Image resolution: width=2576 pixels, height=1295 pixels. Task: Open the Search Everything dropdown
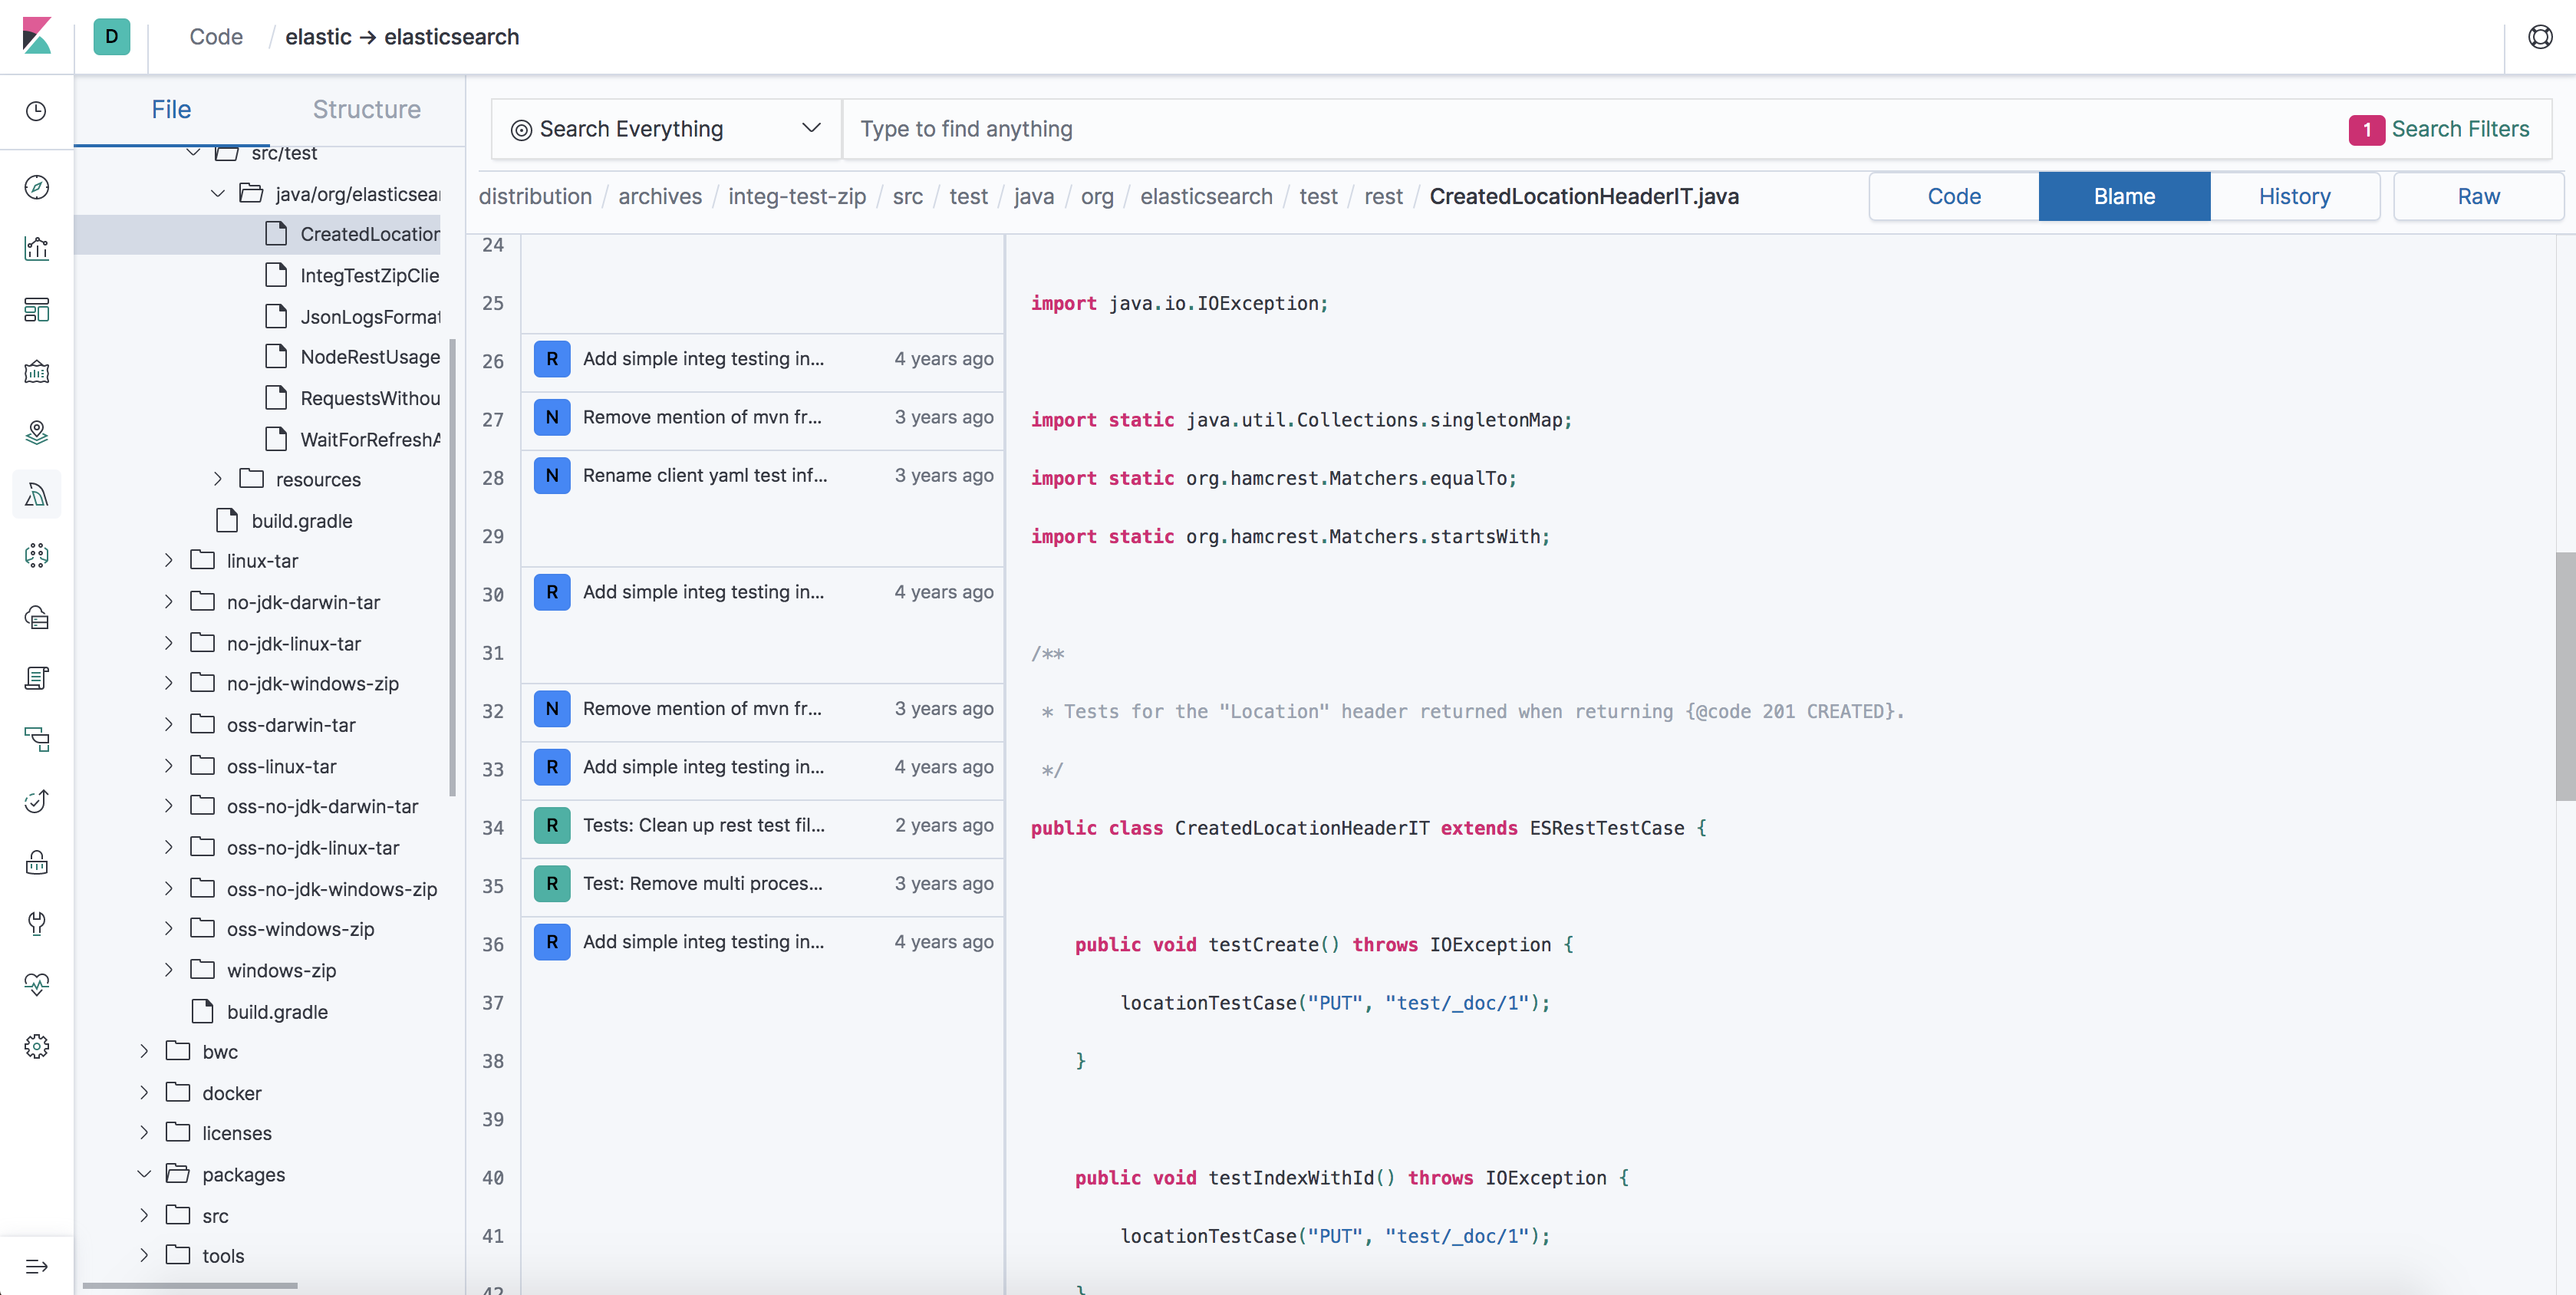[x=666, y=129]
